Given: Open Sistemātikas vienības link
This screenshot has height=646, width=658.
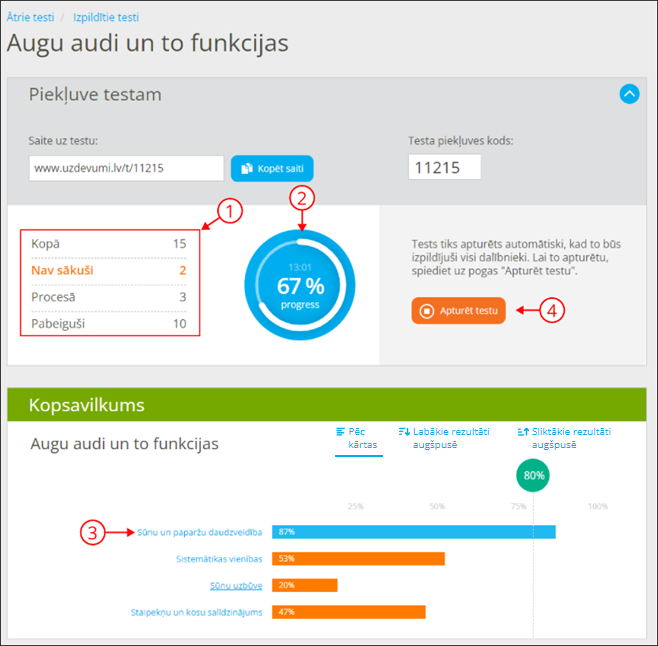Looking at the screenshot, I should pyautogui.click(x=219, y=559).
